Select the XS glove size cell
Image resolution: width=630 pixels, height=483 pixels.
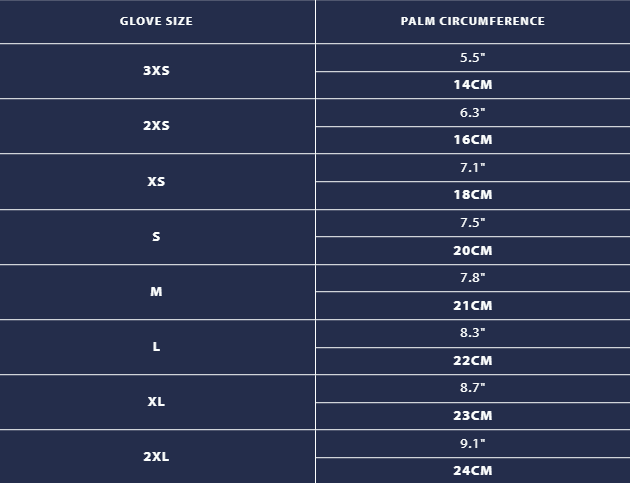156,181
